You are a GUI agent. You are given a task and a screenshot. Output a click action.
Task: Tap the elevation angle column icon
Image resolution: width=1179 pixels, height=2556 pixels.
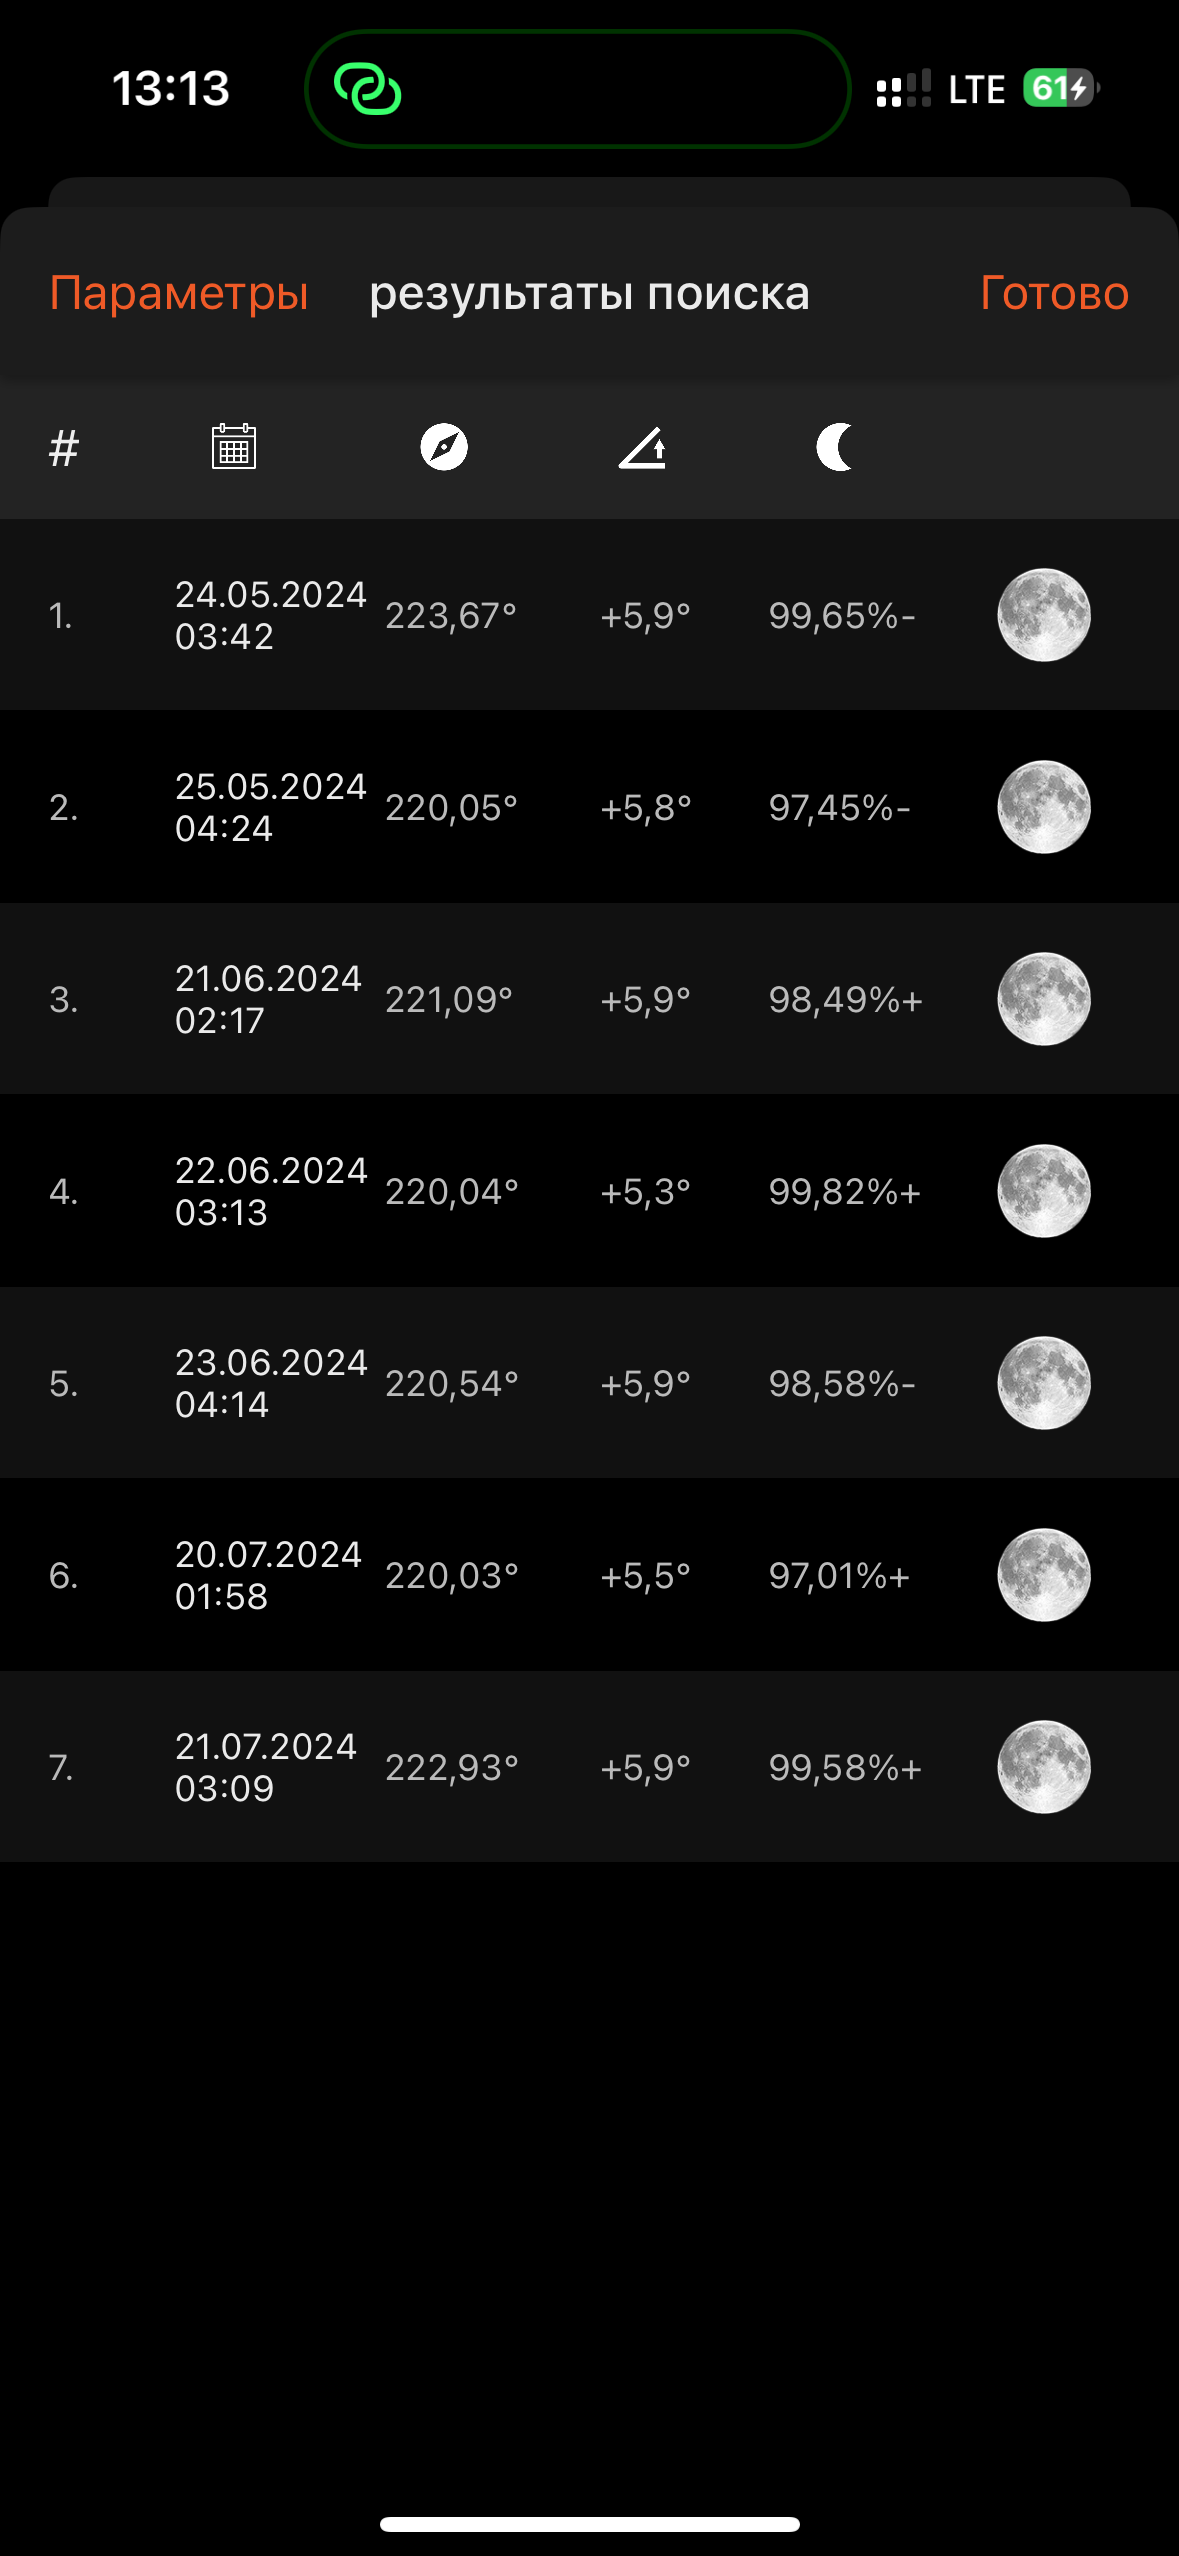(x=642, y=447)
